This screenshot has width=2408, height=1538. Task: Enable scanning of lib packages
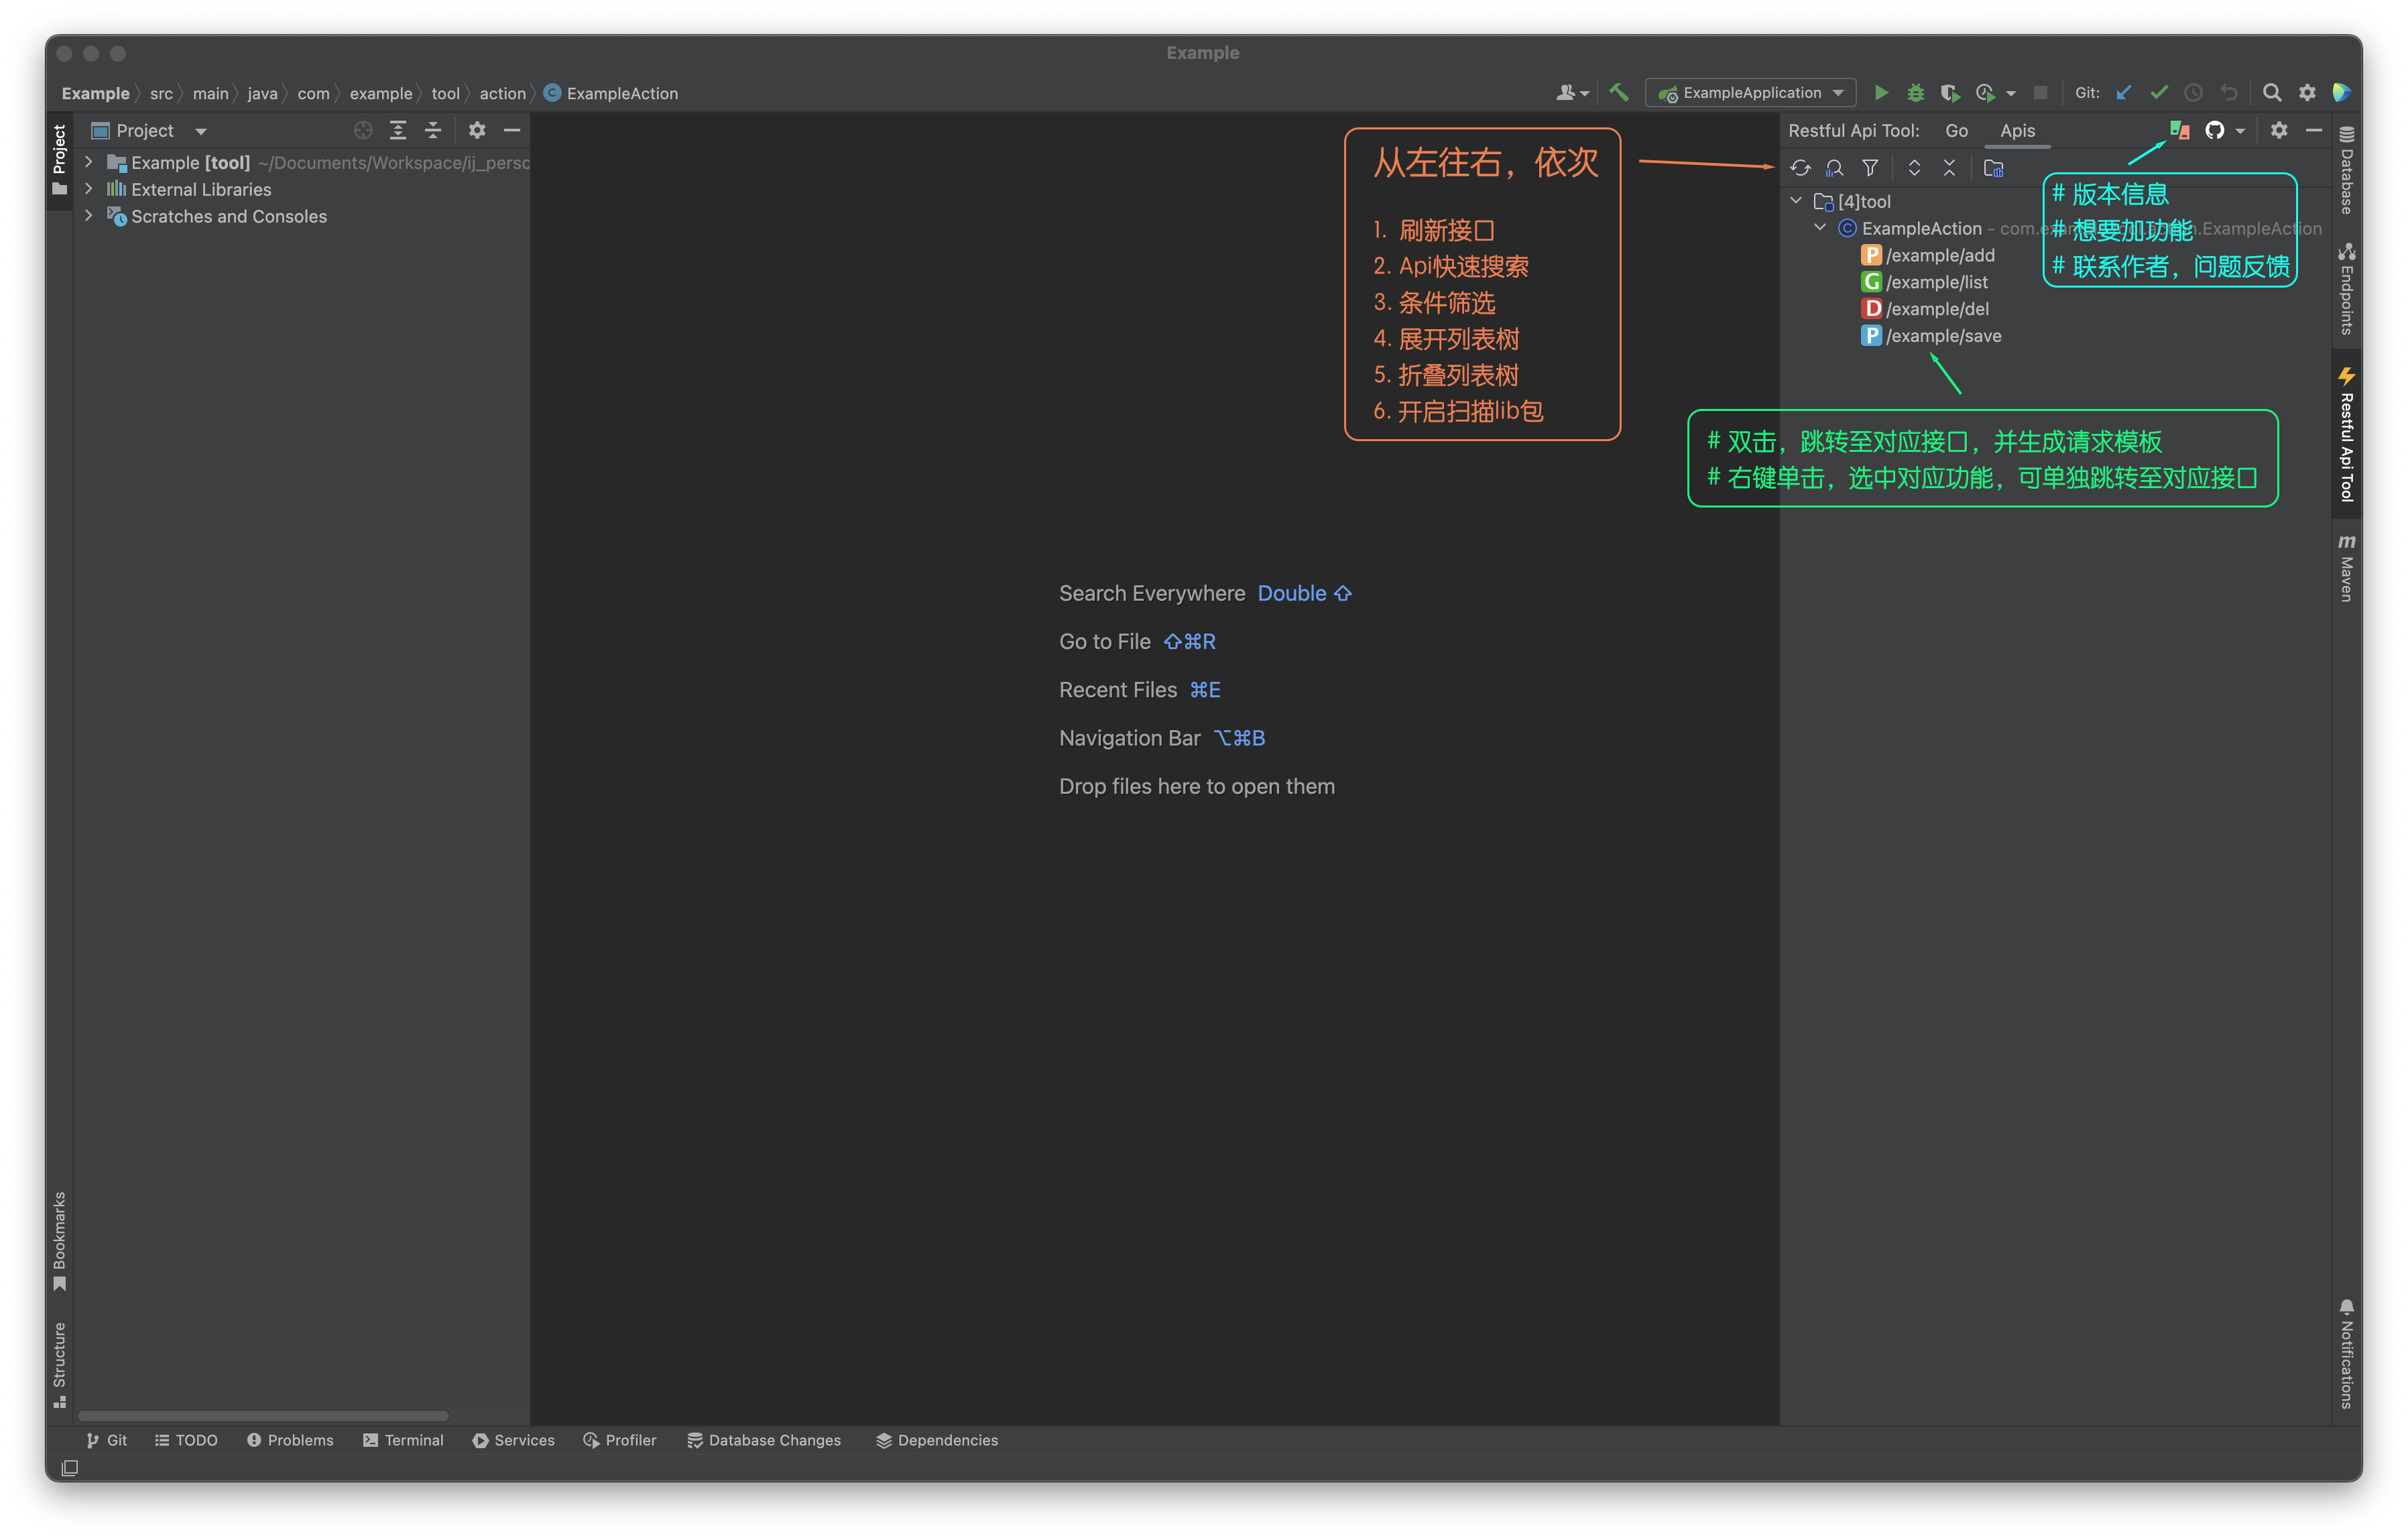(1994, 167)
